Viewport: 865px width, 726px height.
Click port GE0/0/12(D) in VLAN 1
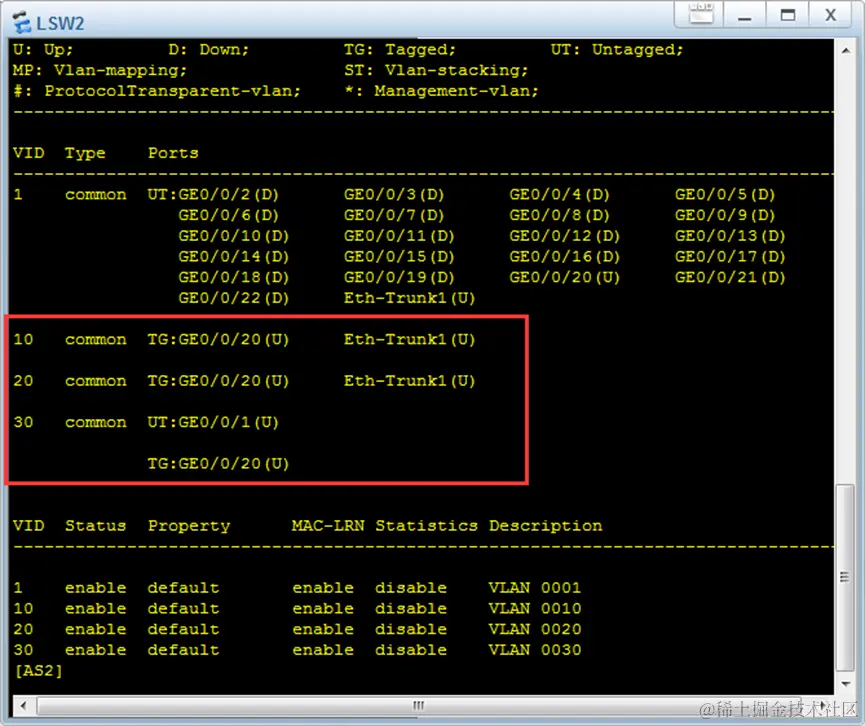tap(564, 236)
